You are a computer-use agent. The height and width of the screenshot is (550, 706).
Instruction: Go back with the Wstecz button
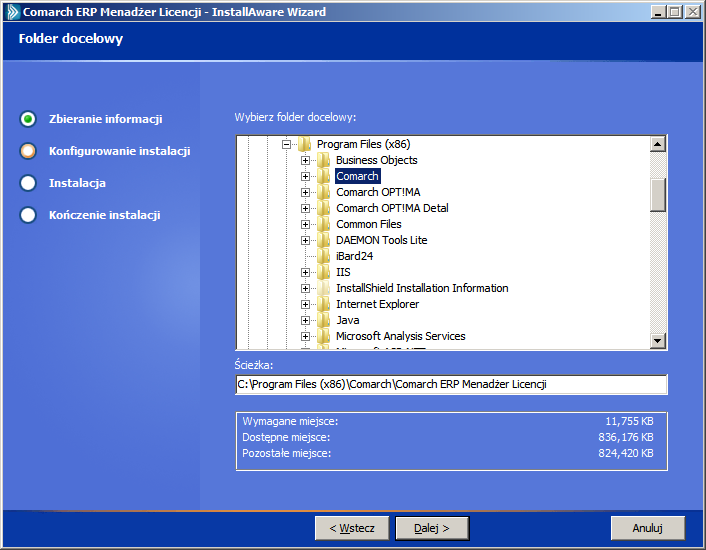click(352, 528)
